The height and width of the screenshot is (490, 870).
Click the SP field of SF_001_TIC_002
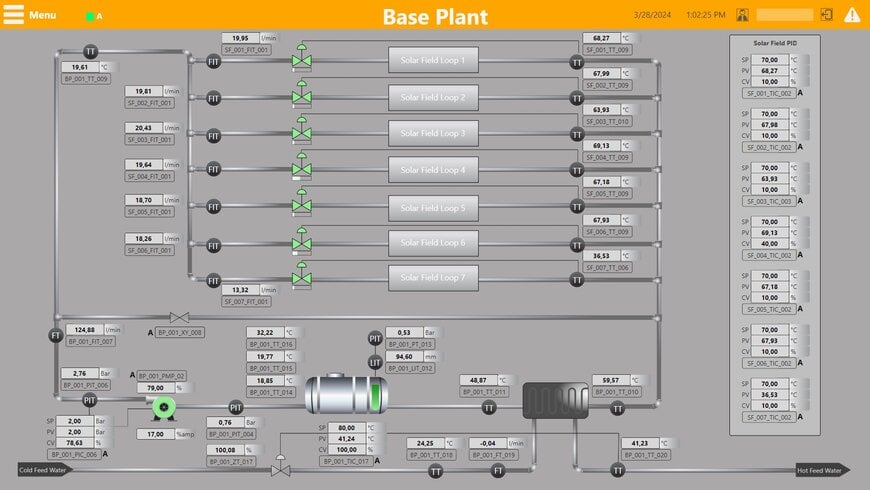point(769,59)
